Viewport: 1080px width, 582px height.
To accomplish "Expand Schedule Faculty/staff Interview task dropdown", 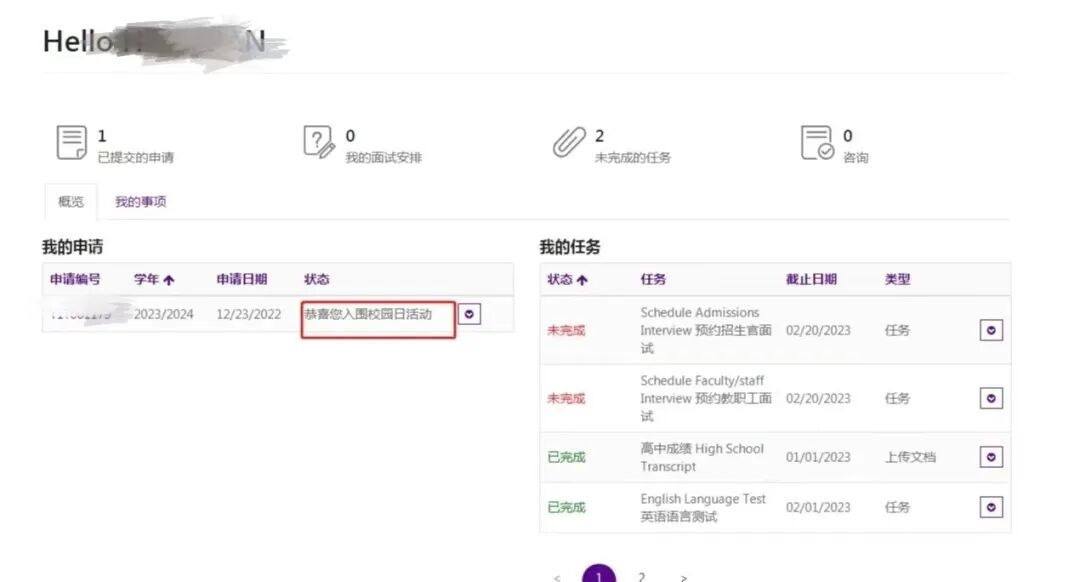I will click(x=991, y=398).
